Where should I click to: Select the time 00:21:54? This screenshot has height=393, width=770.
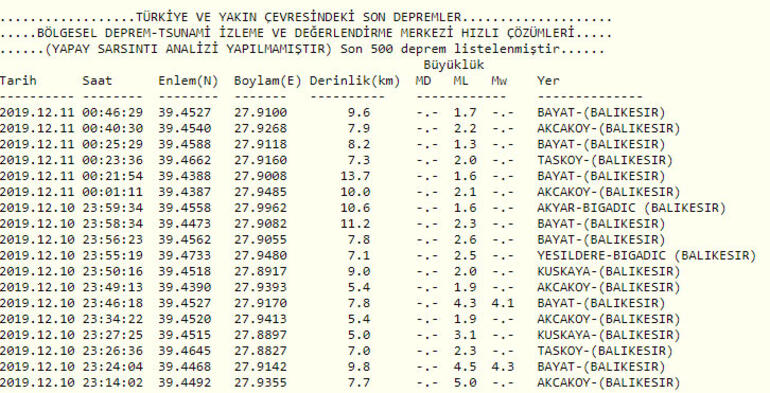click(x=112, y=176)
